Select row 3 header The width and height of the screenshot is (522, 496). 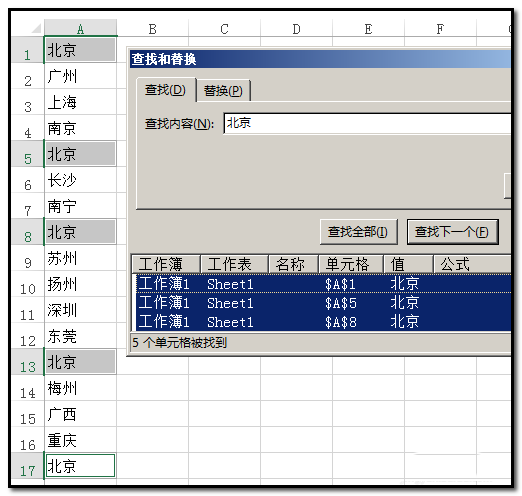tap(28, 102)
